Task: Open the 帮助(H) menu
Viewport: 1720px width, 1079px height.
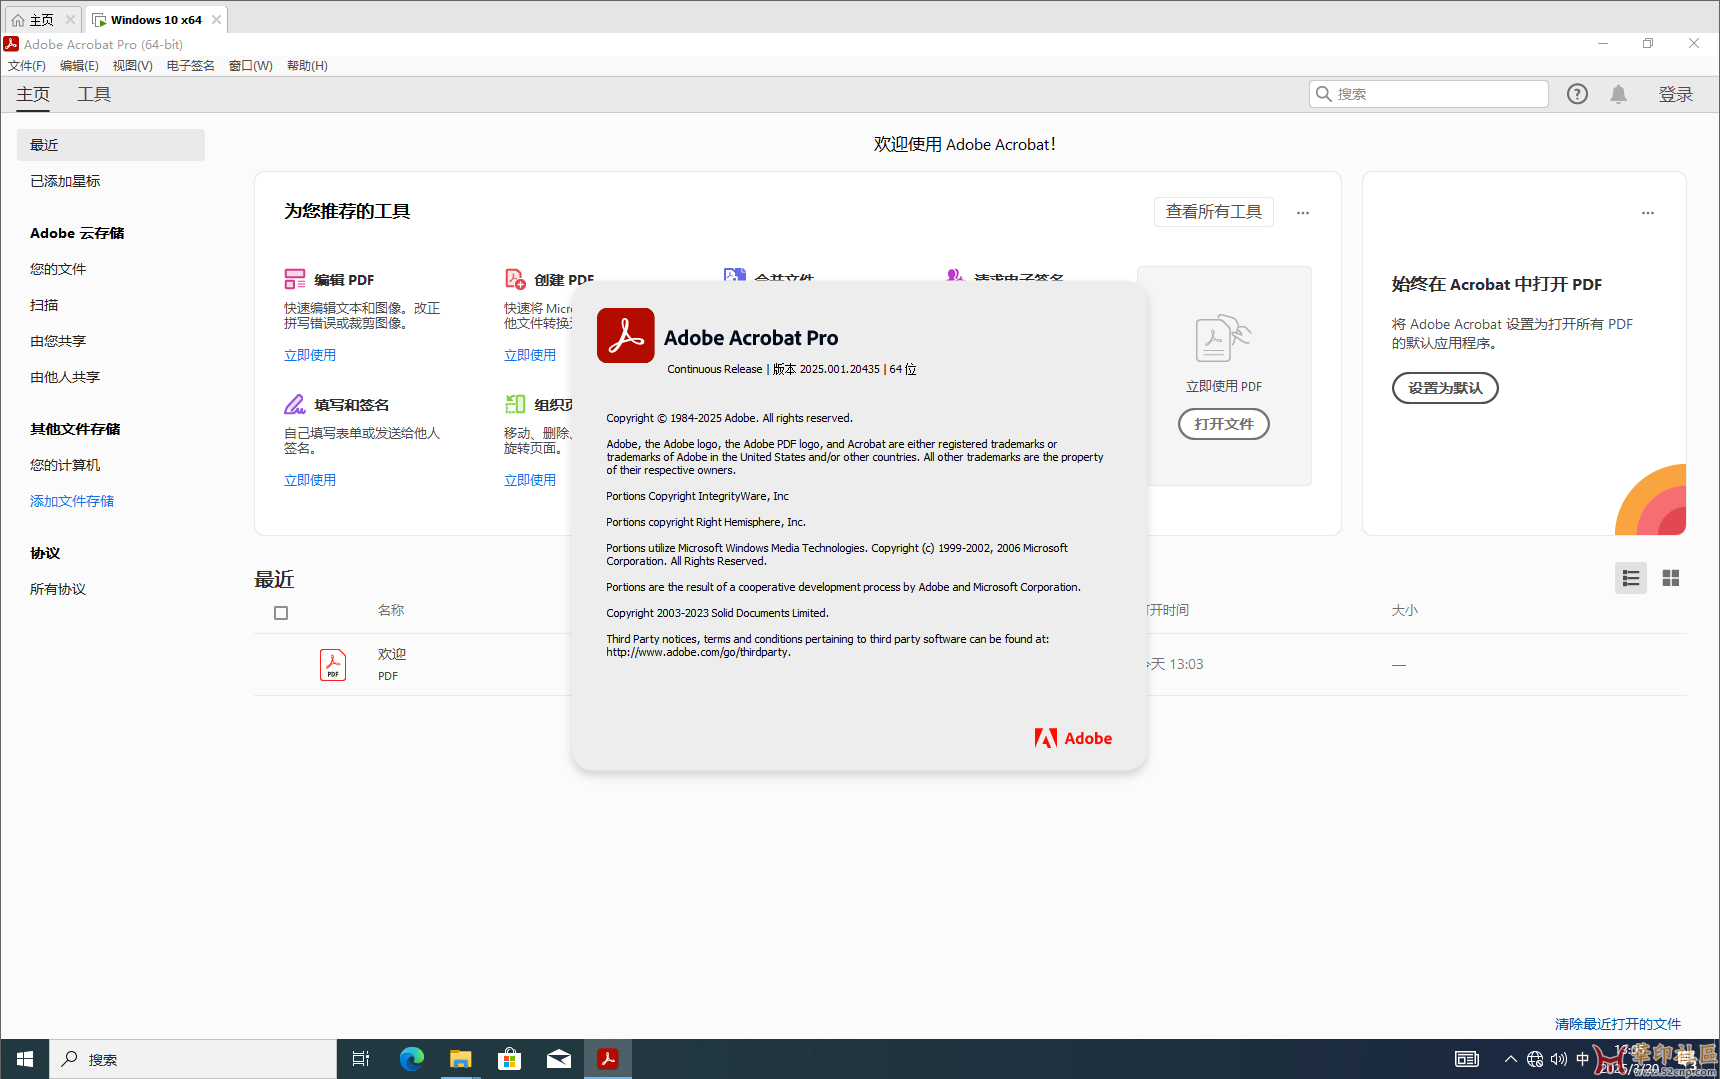Action: coord(307,66)
